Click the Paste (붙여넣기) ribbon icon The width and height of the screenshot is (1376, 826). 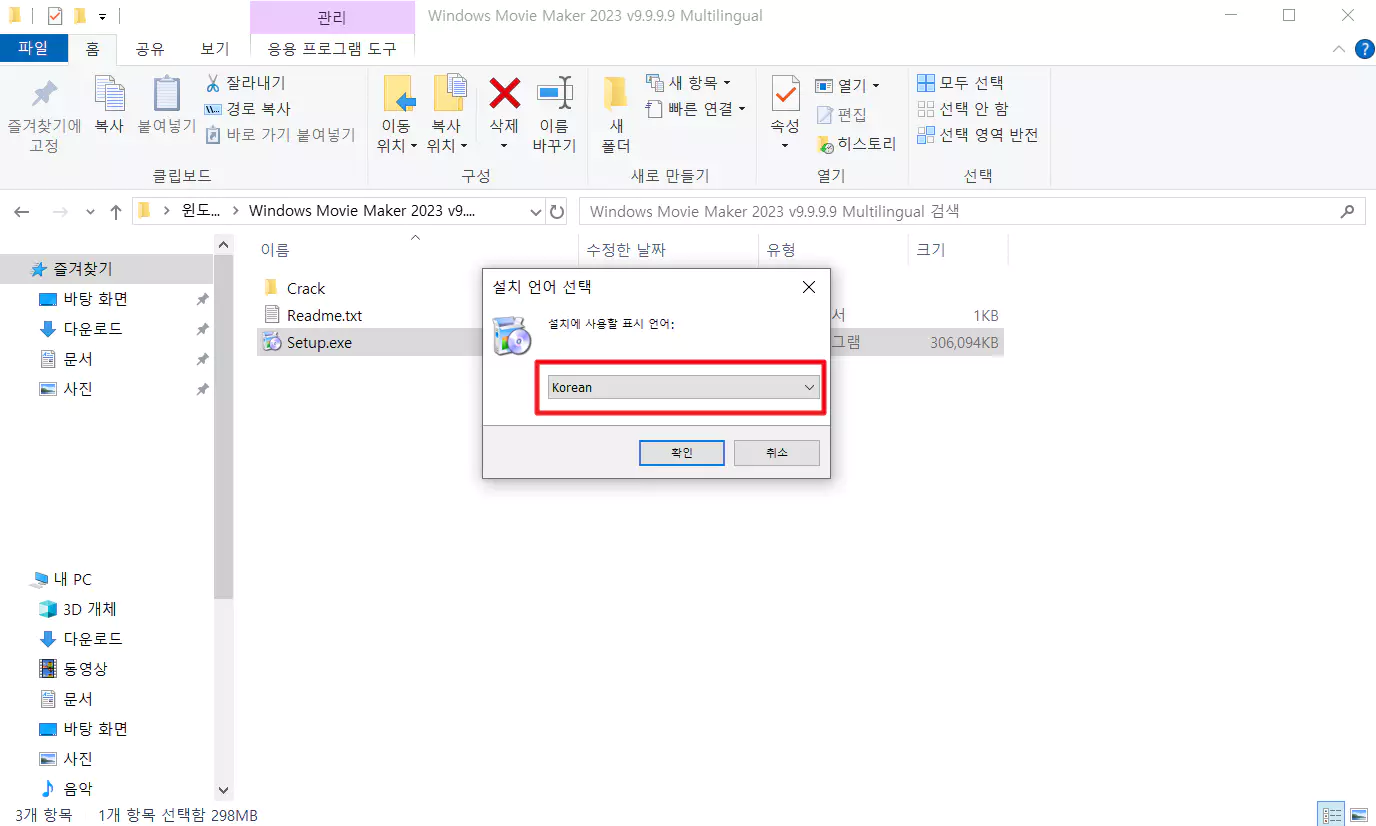point(167,95)
